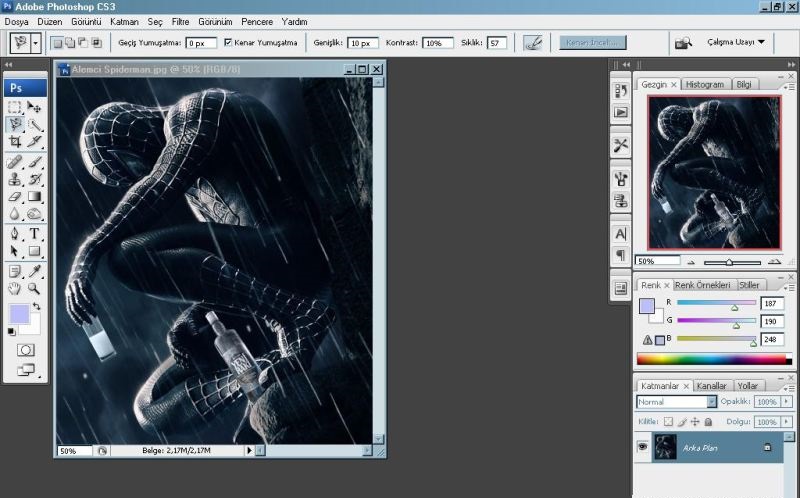Open the Filtre menu
This screenshot has width=800, height=498.
pos(180,22)
